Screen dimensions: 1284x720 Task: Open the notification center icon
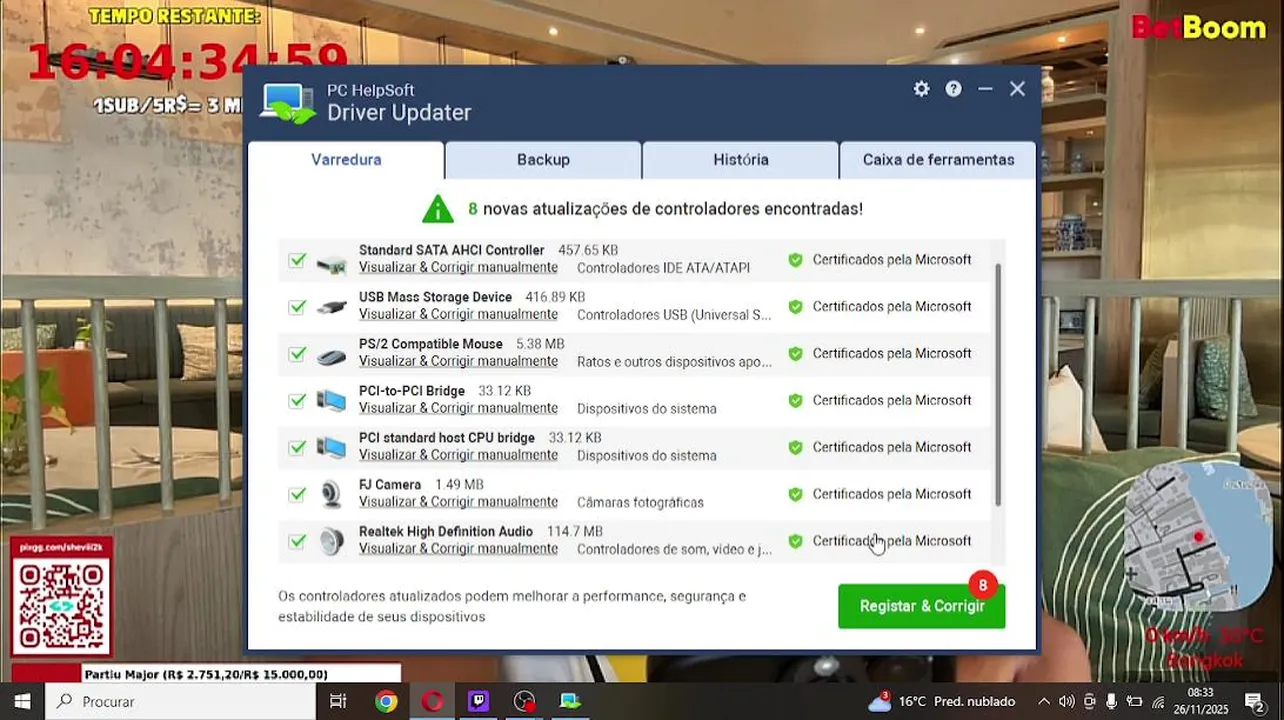pyautogui.click(x=1254, y=701)
